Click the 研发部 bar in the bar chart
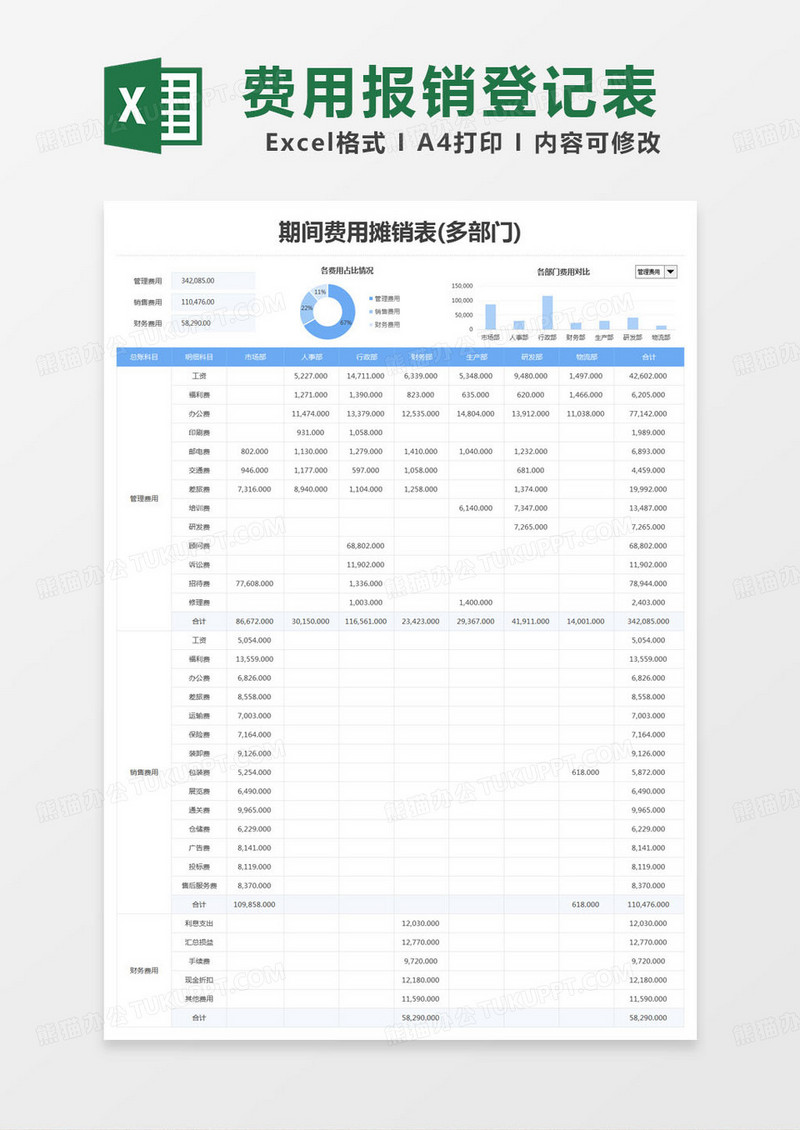 632,323
